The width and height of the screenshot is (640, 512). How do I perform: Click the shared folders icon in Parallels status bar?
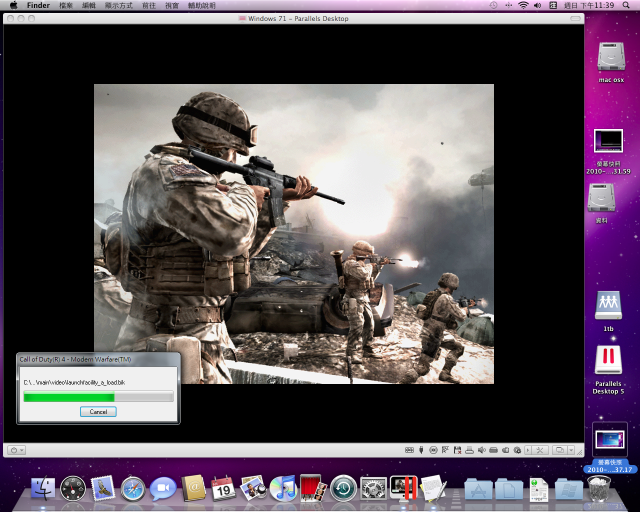[x=505, y=450]
